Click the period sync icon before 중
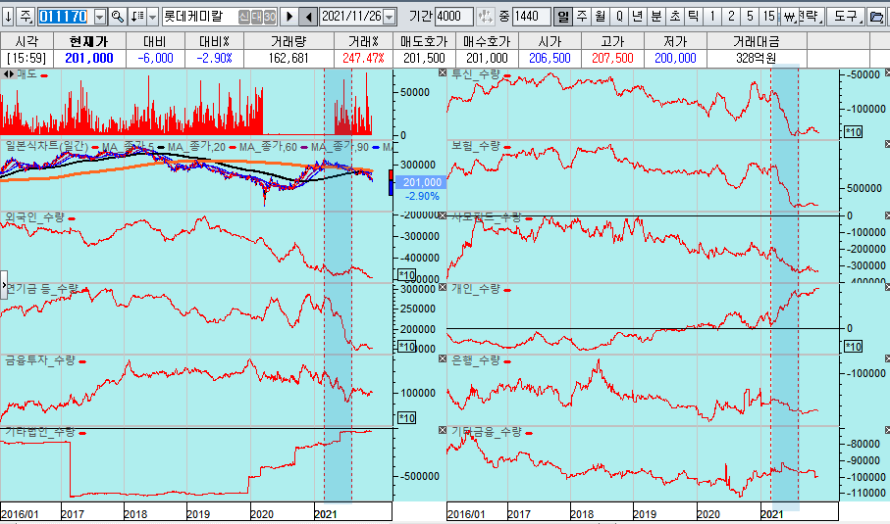The image size is (890, 524). click(486, 17)
